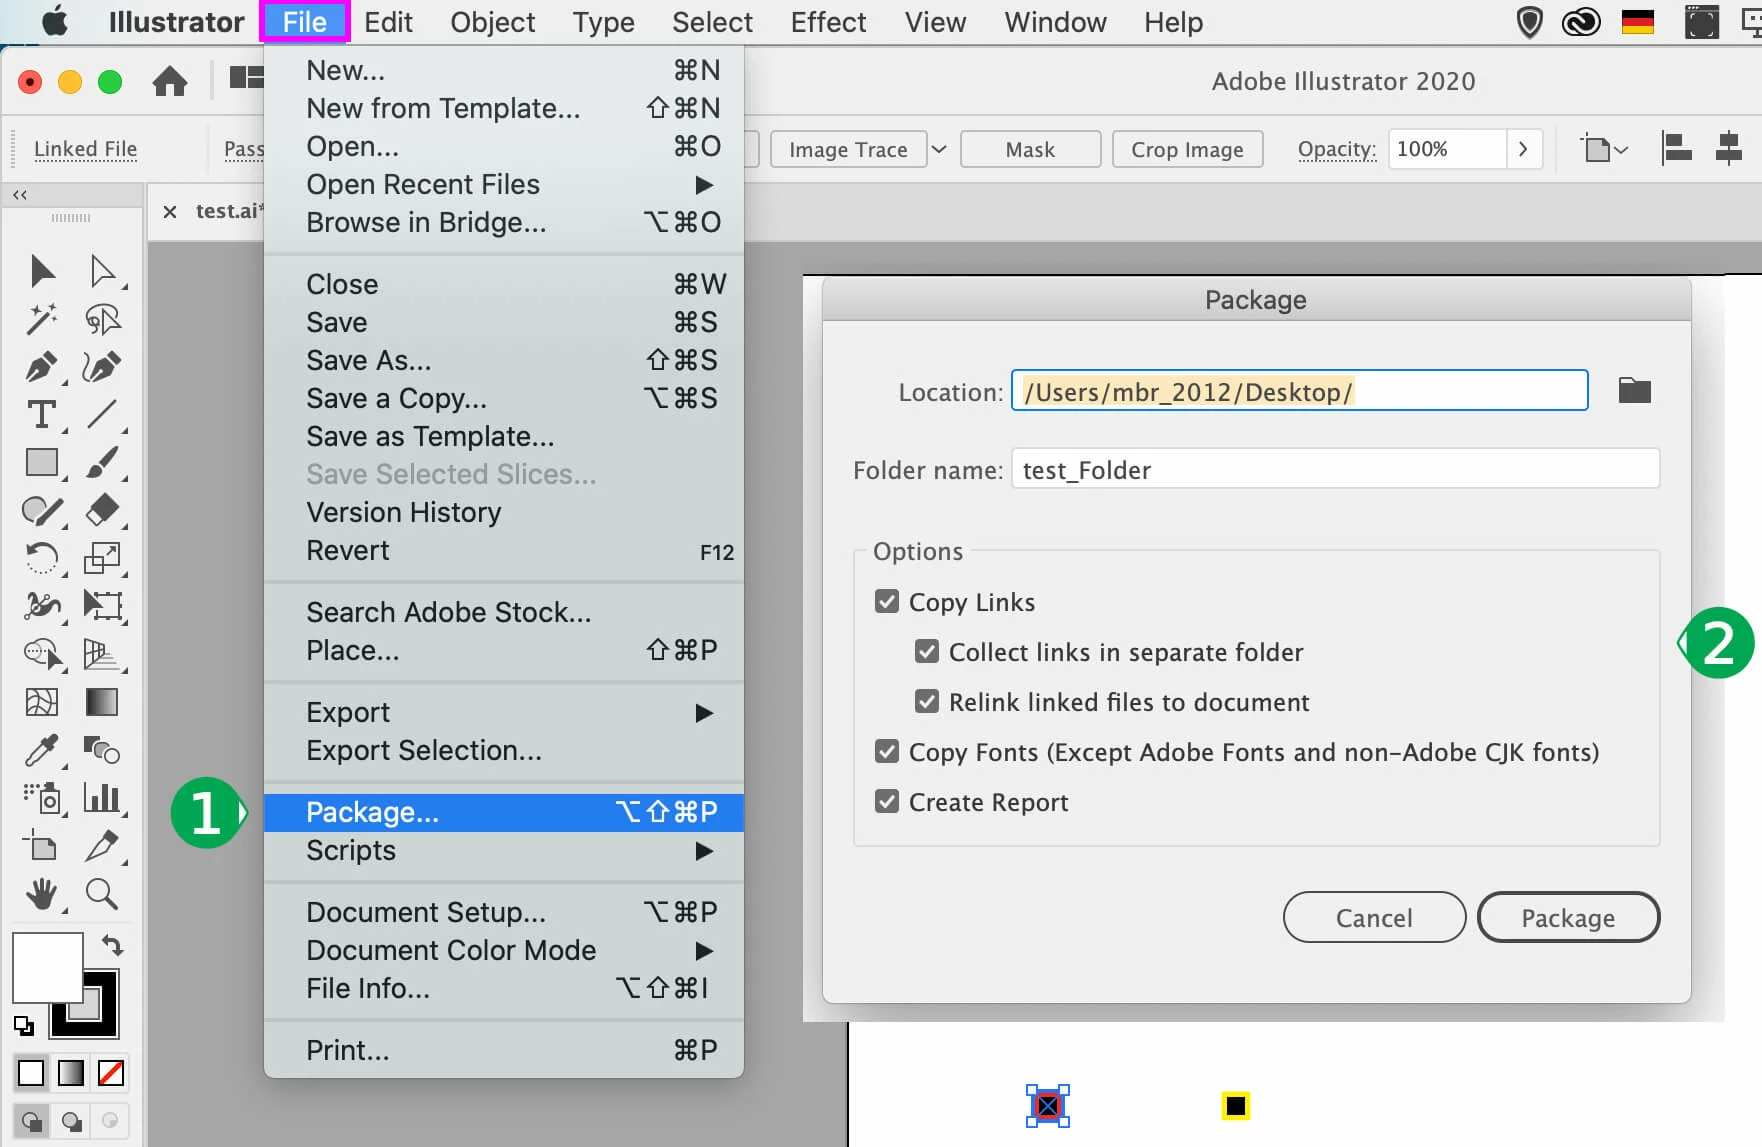Choose Place… menu item
The image size is (1762, 1147).
pyautogui.click(x=504, y=651)
